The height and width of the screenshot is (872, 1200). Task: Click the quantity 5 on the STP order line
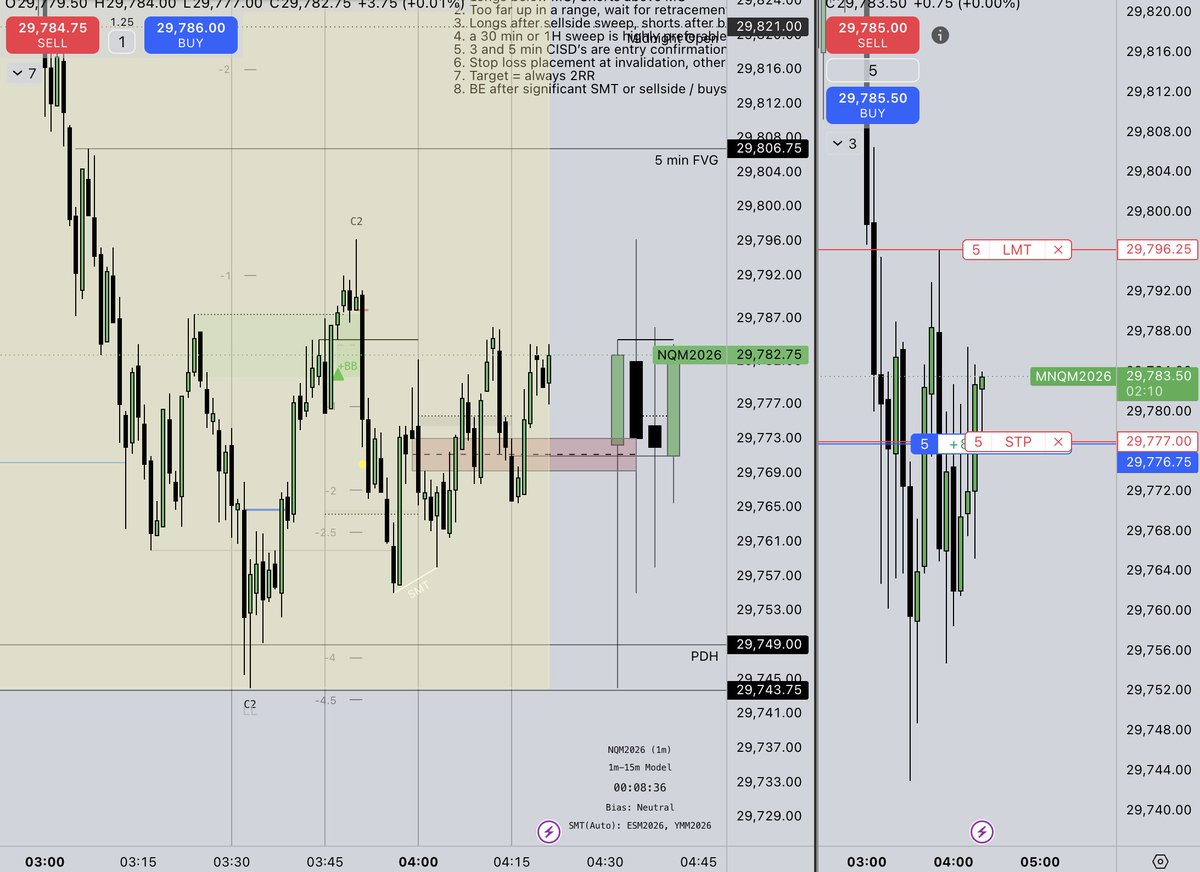click(x=977, y=441)
